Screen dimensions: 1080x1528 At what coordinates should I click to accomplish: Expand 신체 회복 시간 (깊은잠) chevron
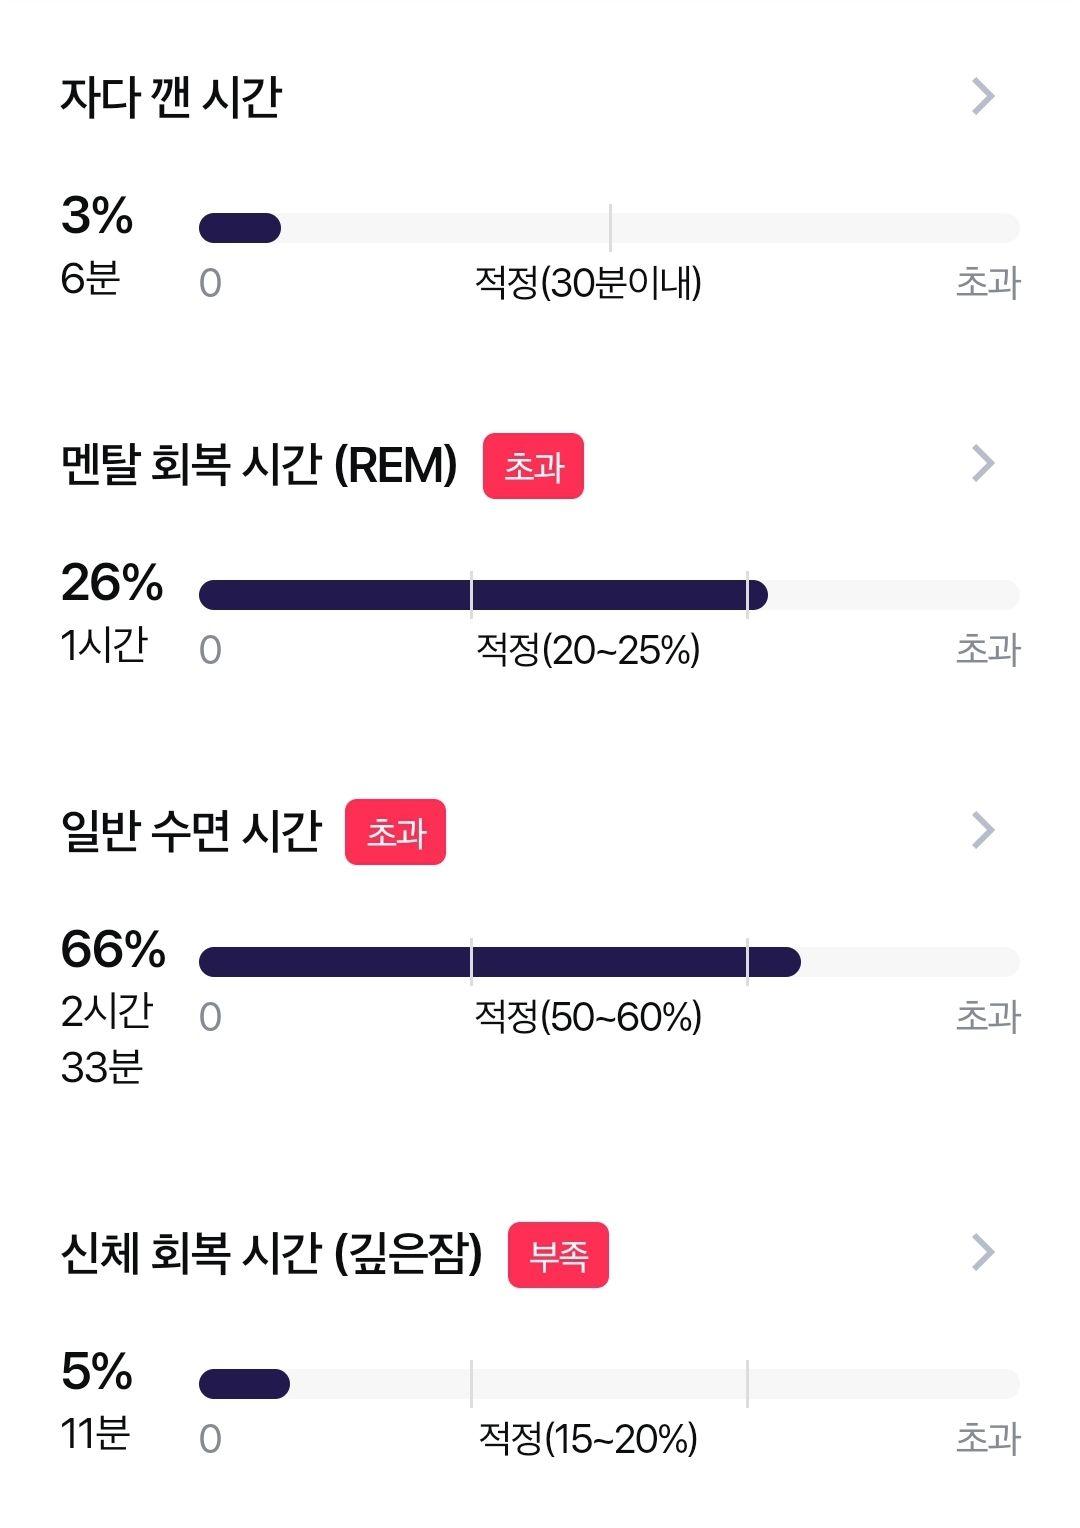[984, 1252]
